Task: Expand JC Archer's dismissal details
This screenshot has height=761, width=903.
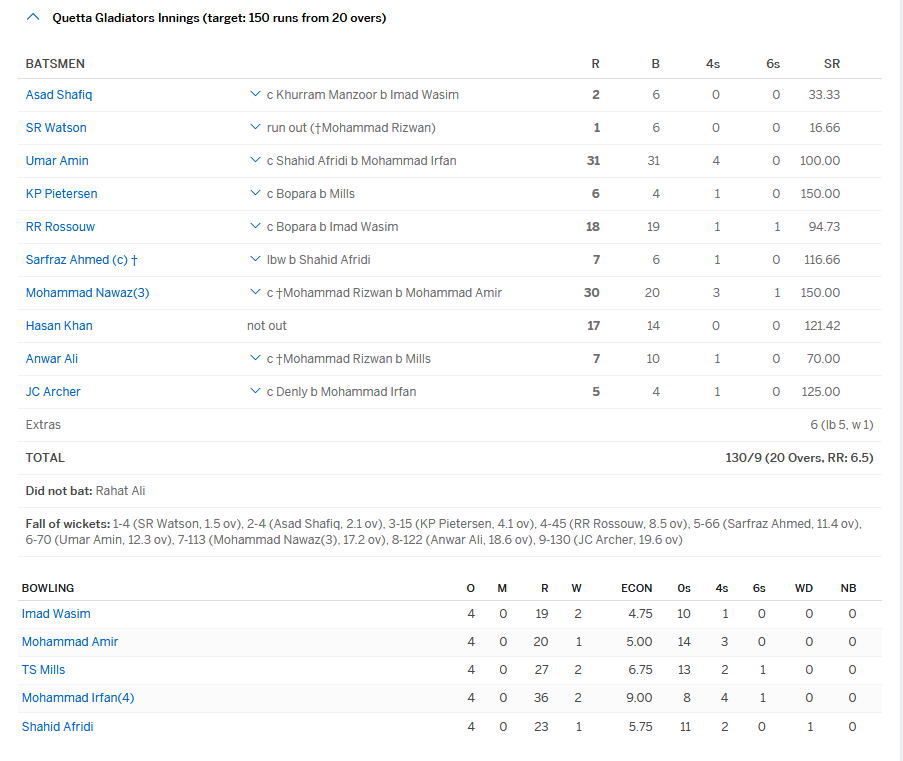Action: pos(255,391)
